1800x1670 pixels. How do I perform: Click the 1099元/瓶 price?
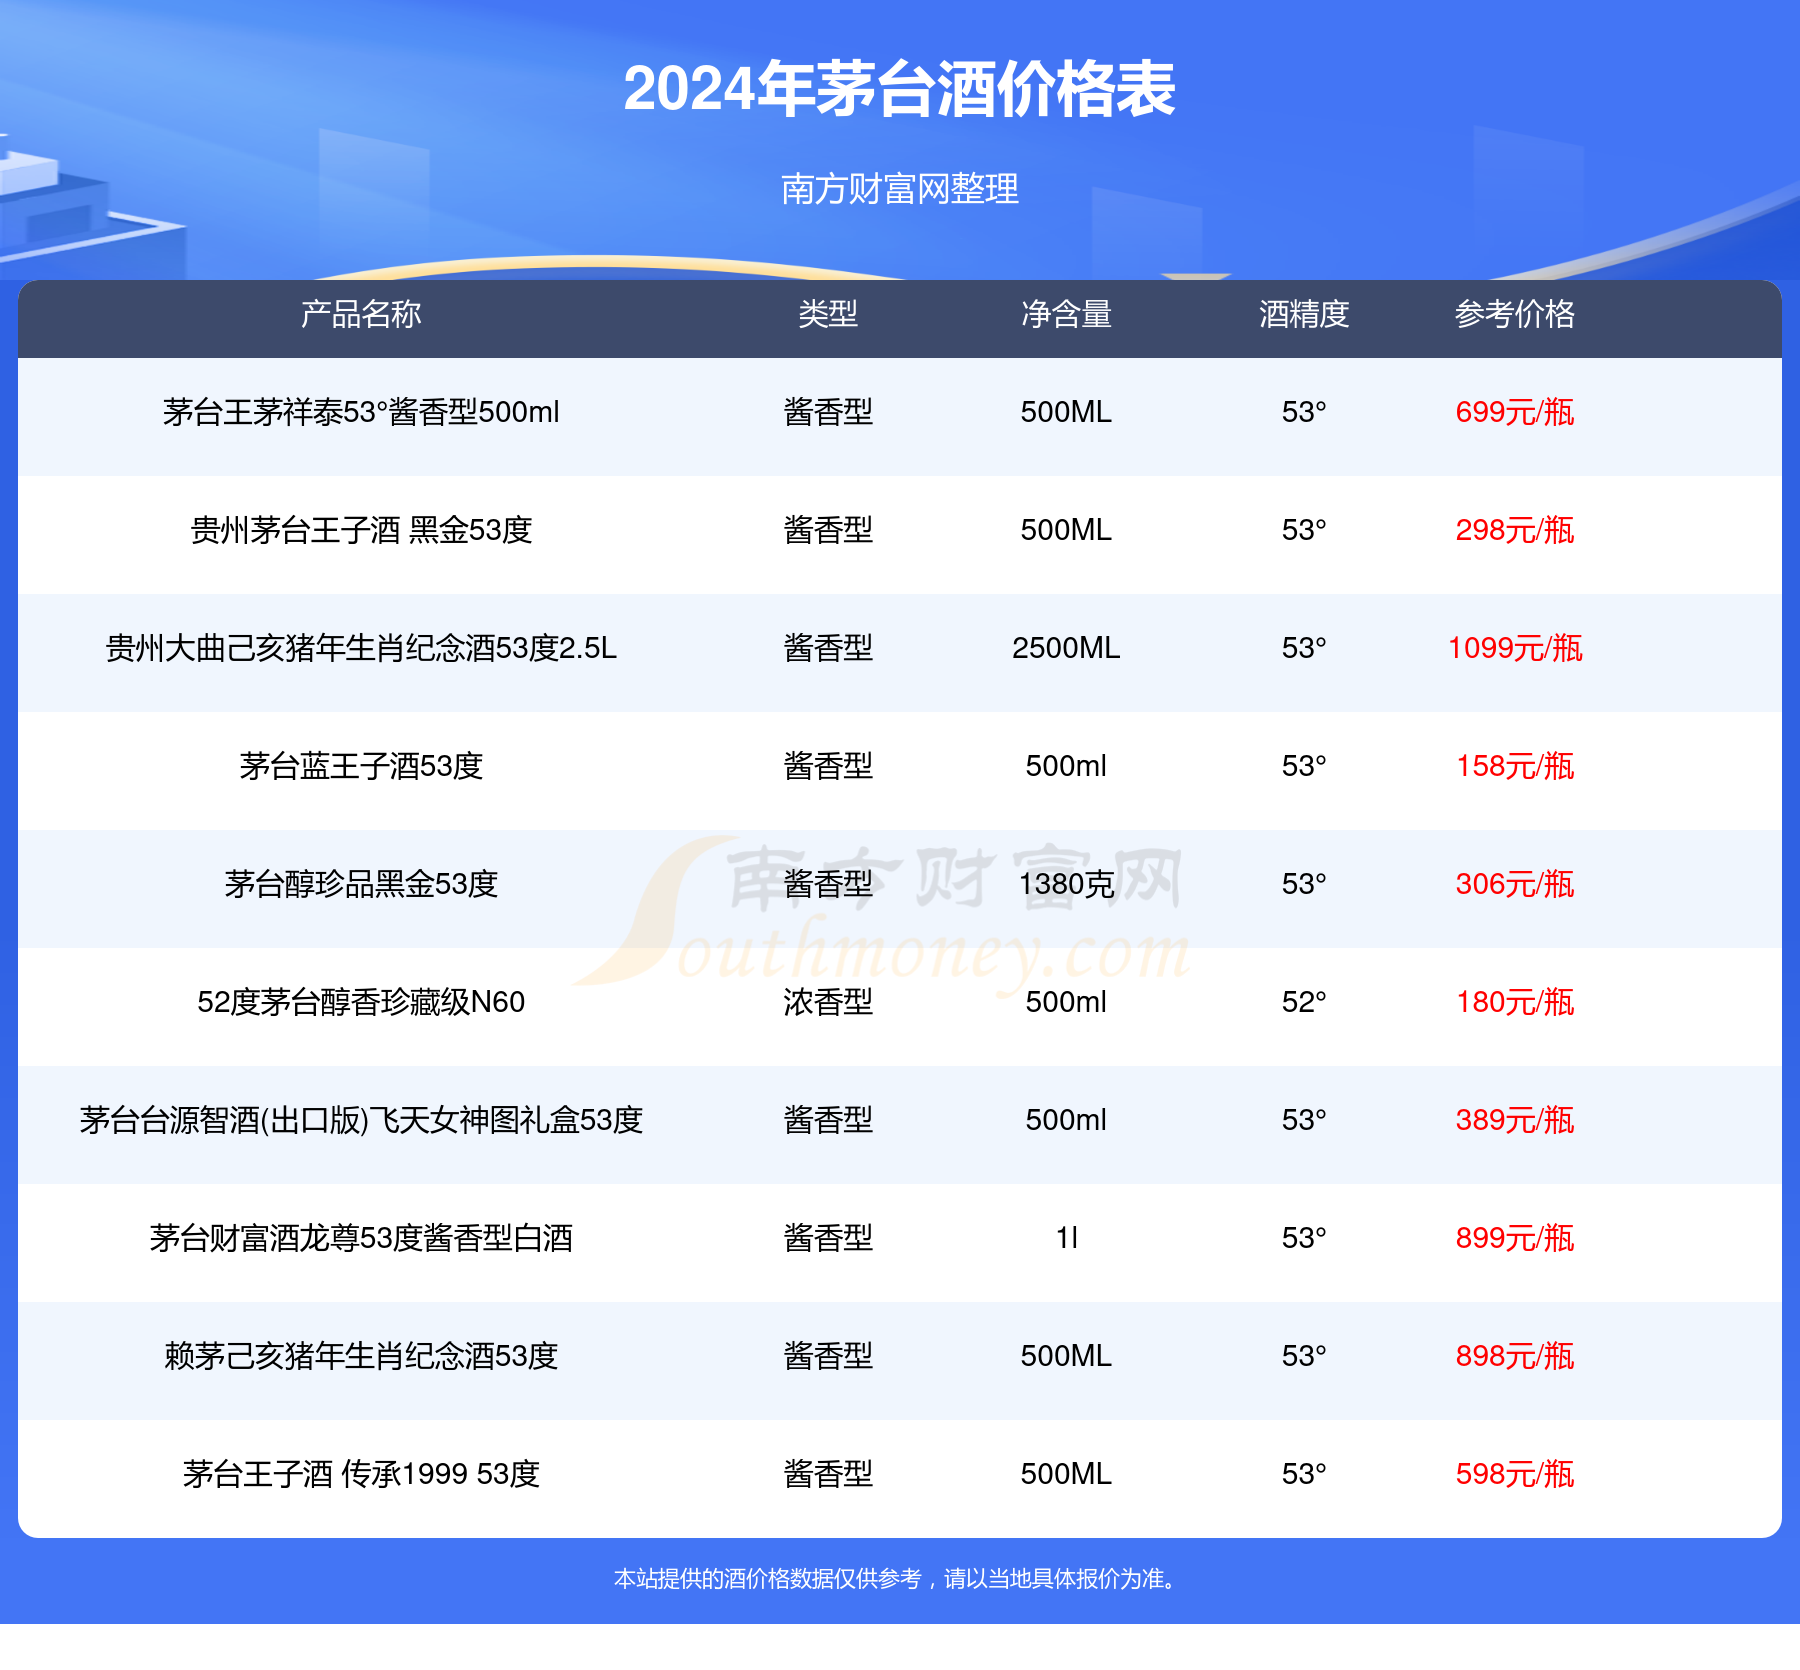(x=1514, y=648)
